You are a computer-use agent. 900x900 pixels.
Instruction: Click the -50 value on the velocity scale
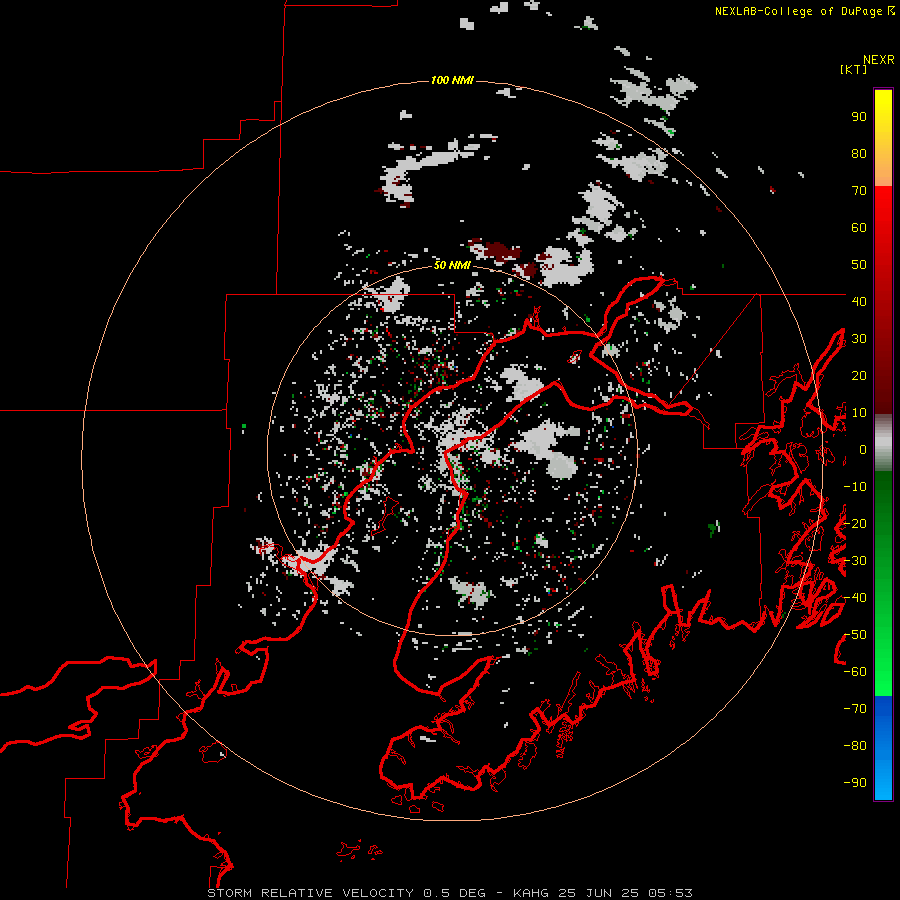coord(855,635)
